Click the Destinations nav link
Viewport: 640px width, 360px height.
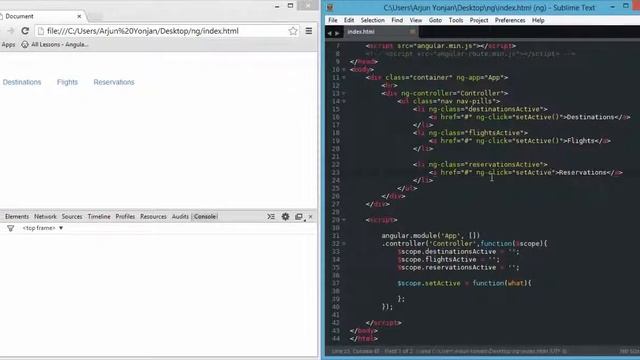(x=22, y=82)
